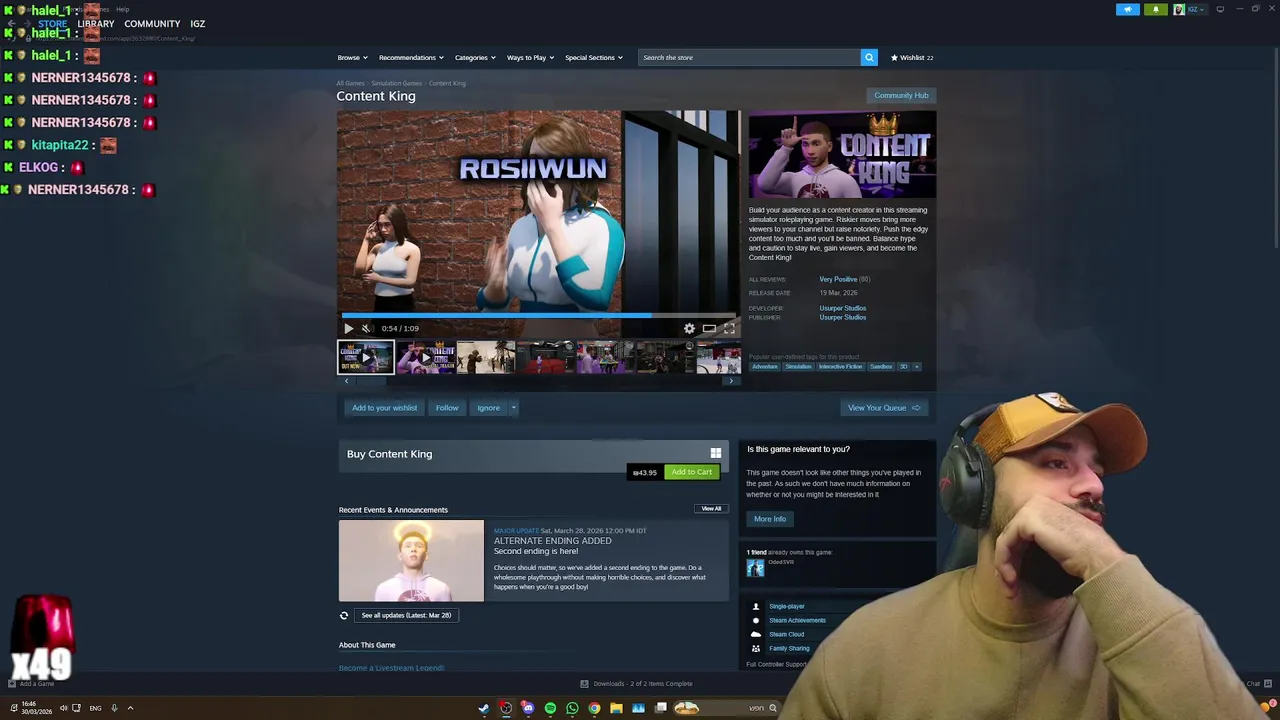1280x720 pixels.
Task: Click the Family Sharing feature link
Action: (789, 648)
